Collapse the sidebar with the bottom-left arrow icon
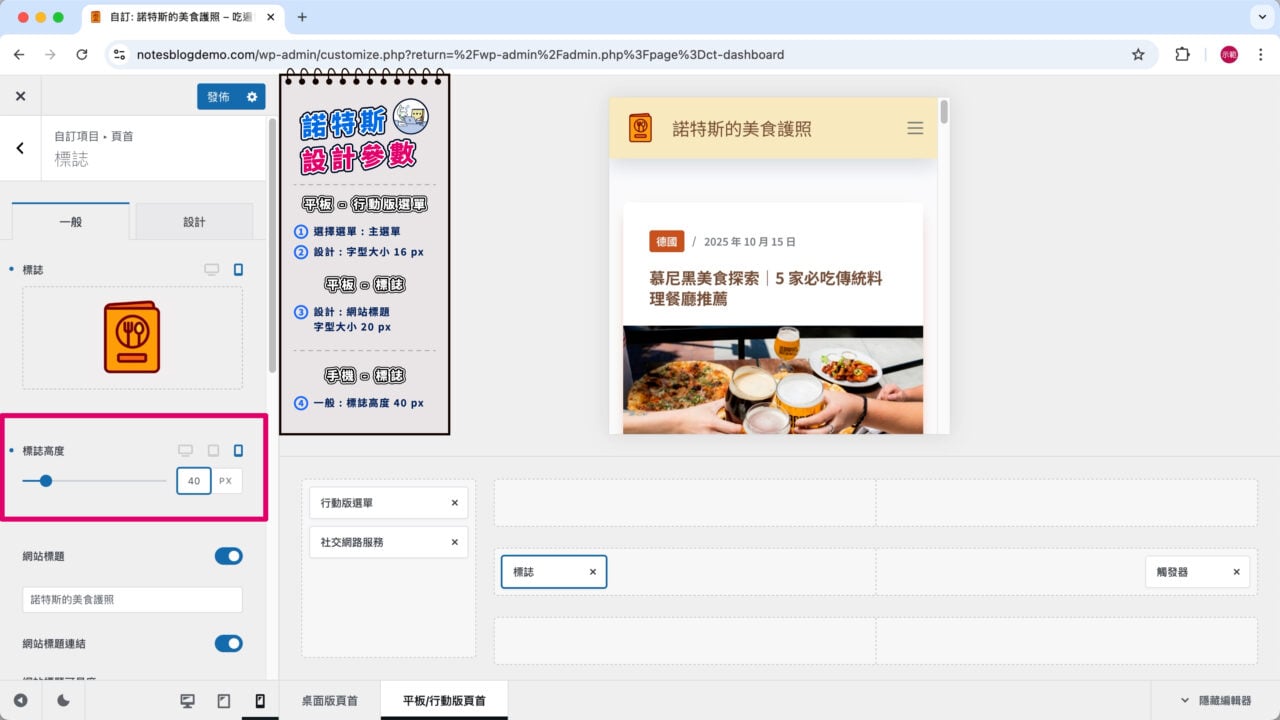Image resolution: width=1280 pixels, height=720 pixels. (x=20, y=701)
